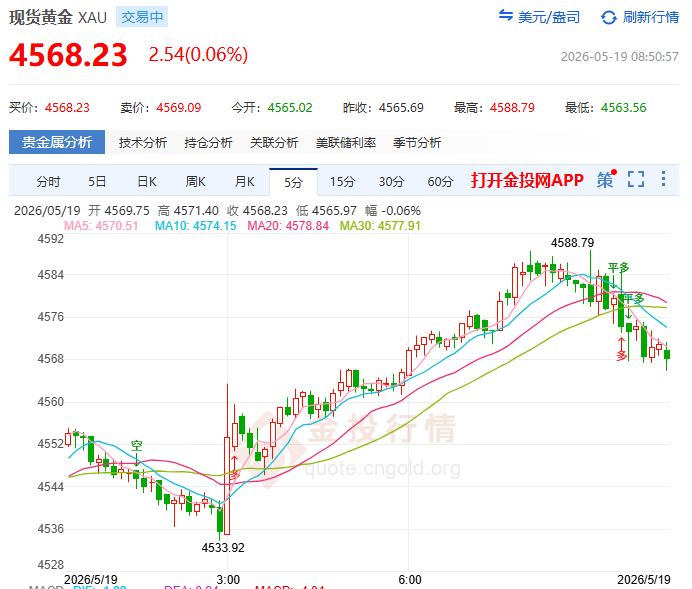Screen dimensions: 692x589
Task: Click the 6:00 time axis label
Action: click(x=410, y=579)
